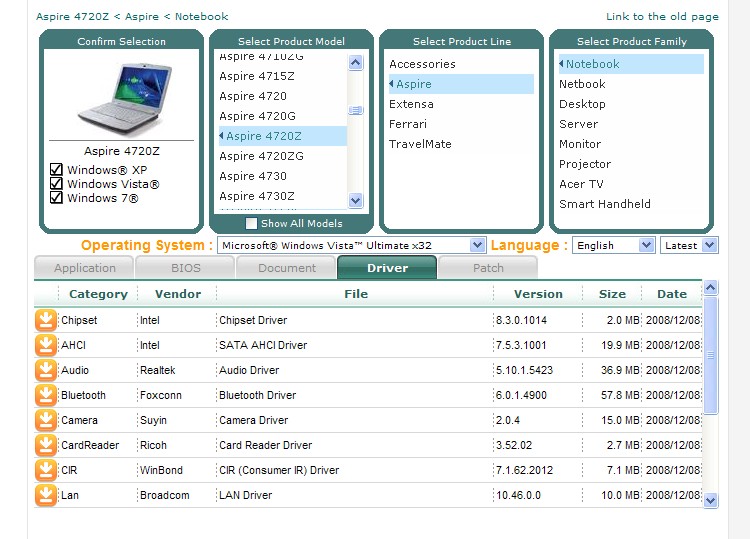Select Projector product family
The image size is (750, 539).
[x=585, y=165]
